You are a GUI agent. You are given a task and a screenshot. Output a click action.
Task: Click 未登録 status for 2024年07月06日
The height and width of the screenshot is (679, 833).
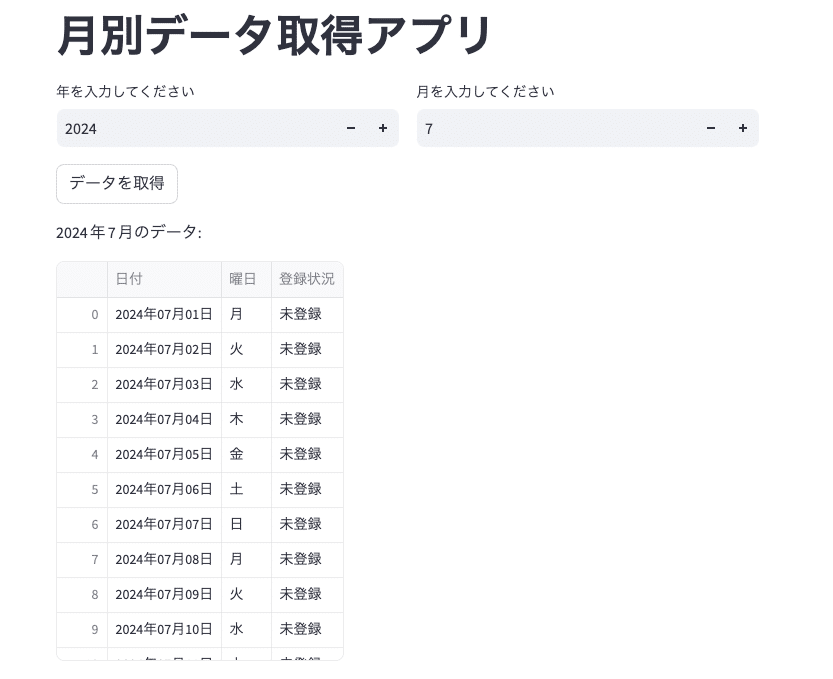coord(307,490)
